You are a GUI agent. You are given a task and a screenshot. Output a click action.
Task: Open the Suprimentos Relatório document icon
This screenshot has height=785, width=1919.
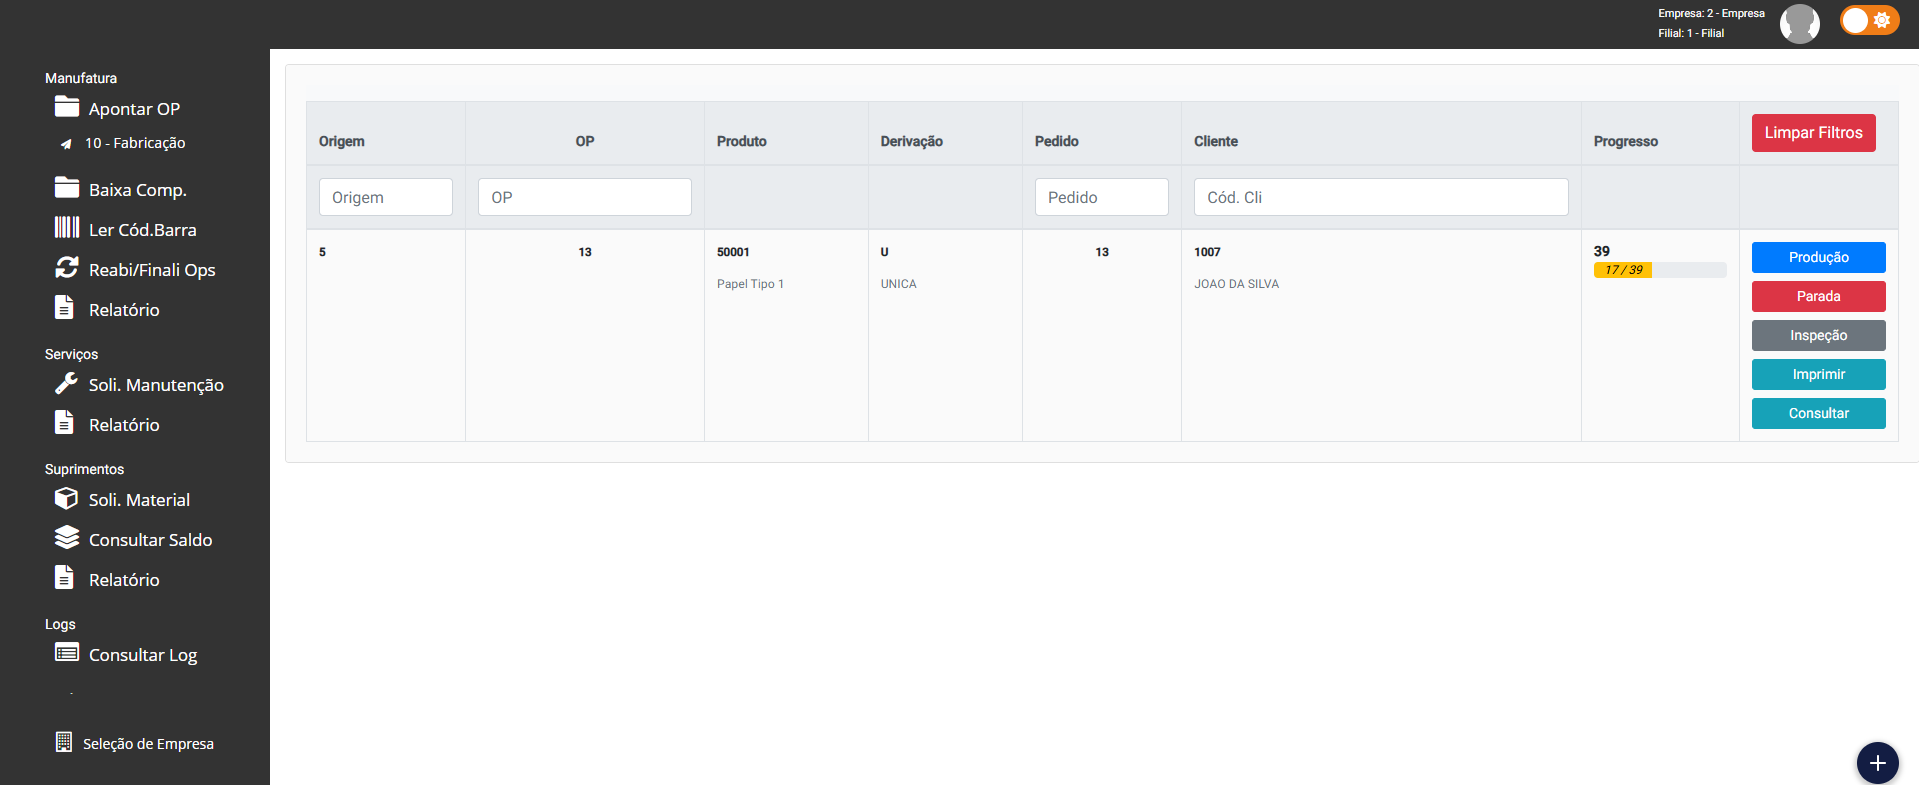coord(64,578)
